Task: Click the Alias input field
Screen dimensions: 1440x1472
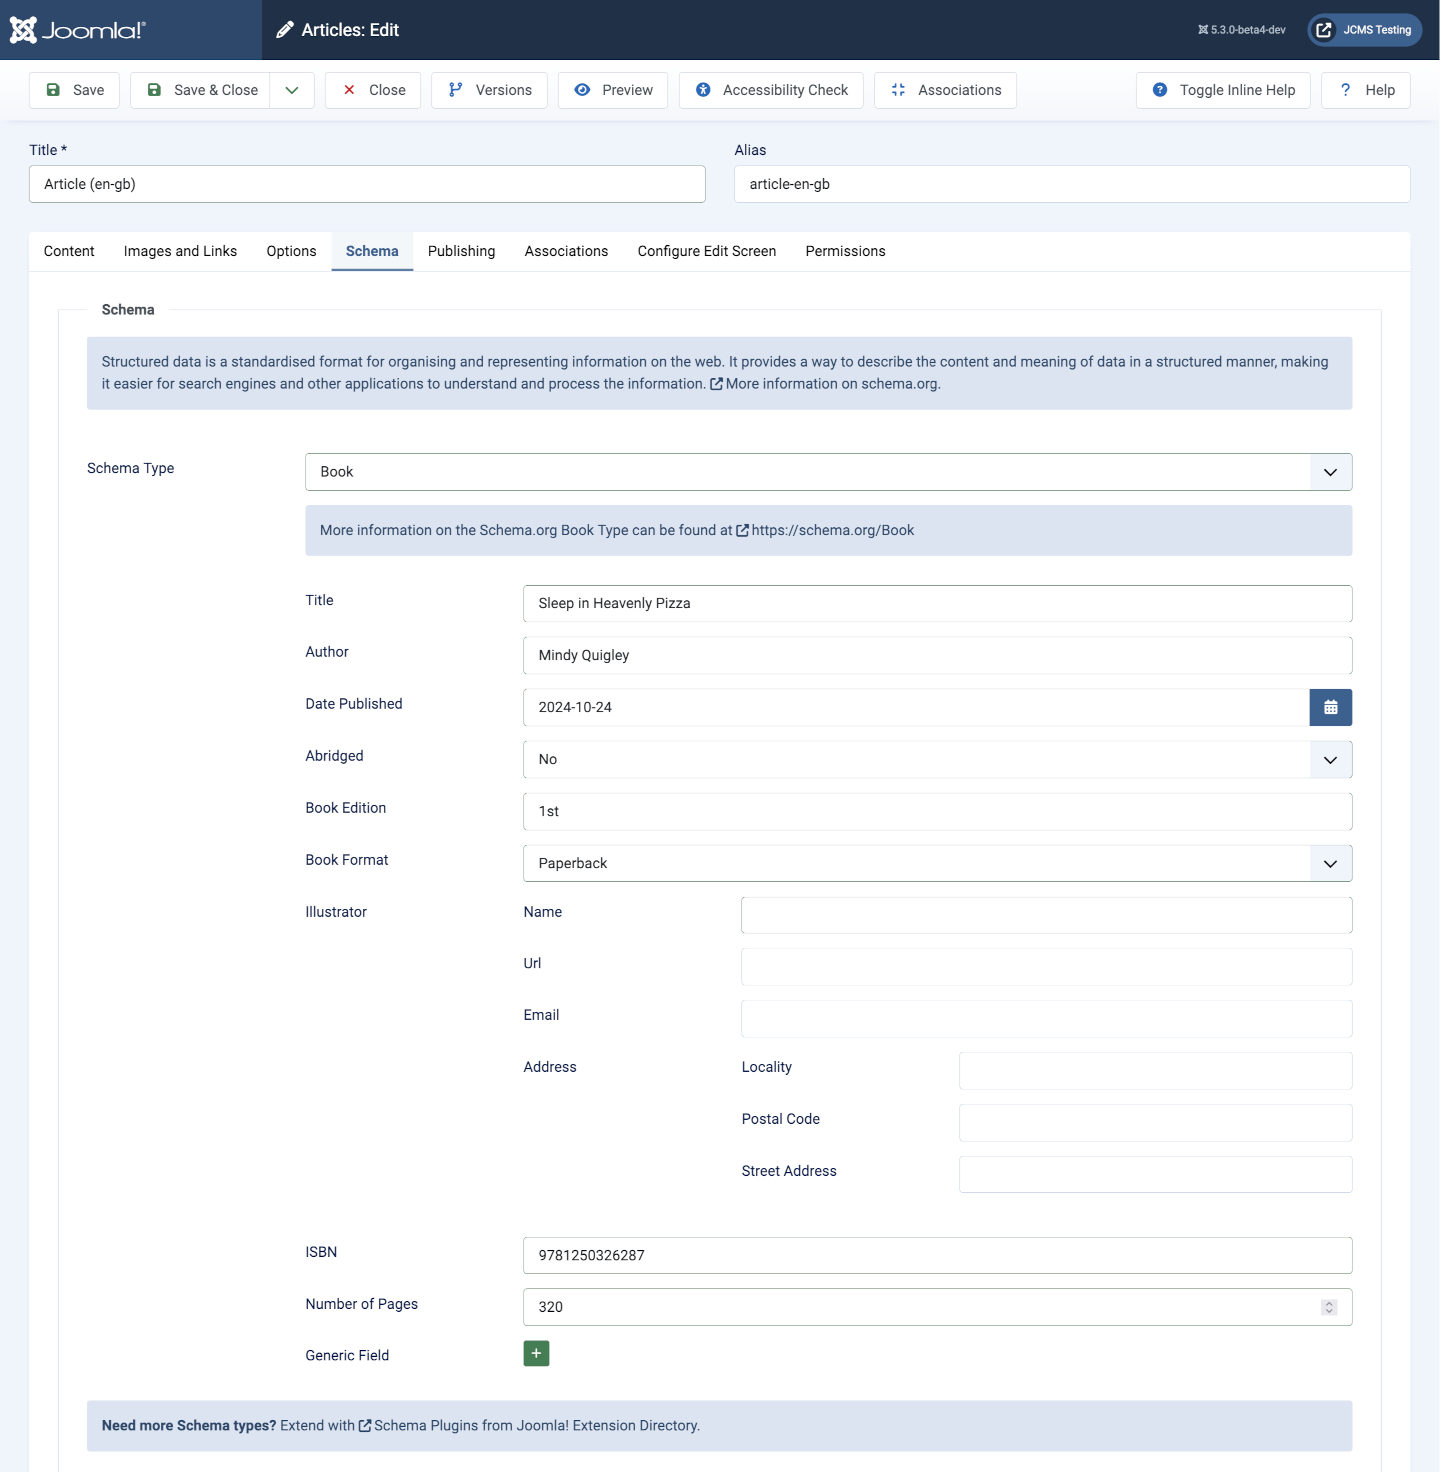Action: [x=1072, y=184]
